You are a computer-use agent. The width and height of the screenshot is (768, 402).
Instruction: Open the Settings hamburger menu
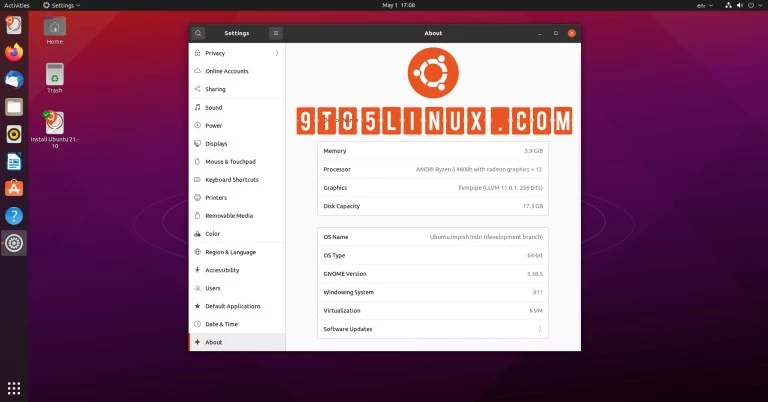click(276, 33)
